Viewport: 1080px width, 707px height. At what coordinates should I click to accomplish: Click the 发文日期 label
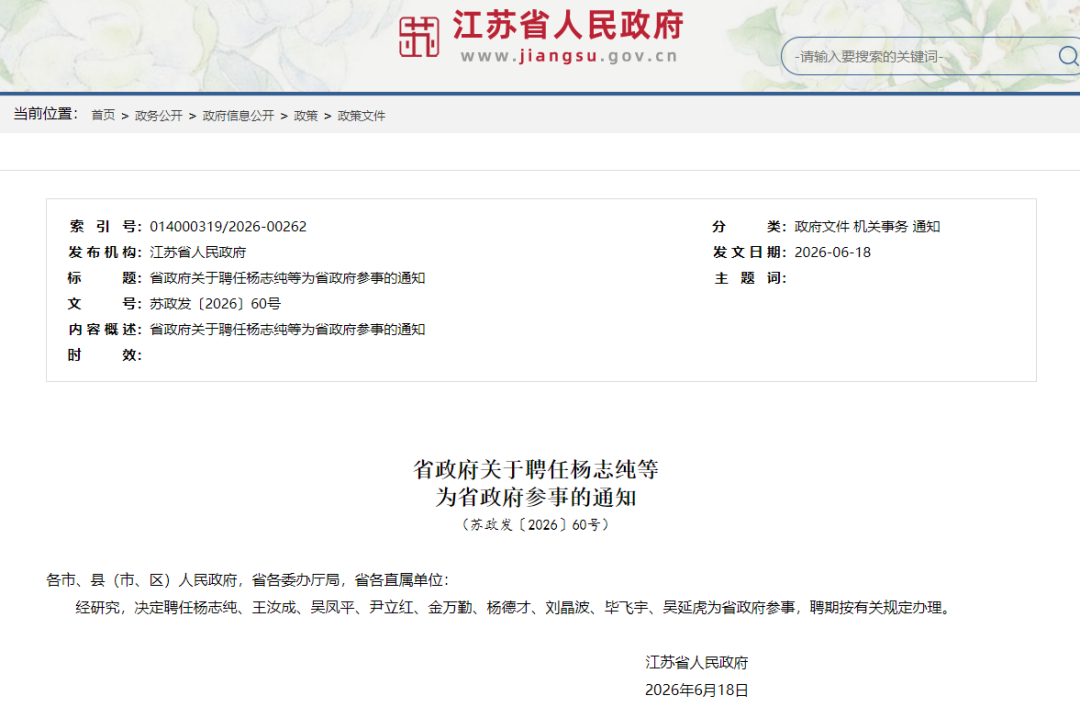coord(749,252)
